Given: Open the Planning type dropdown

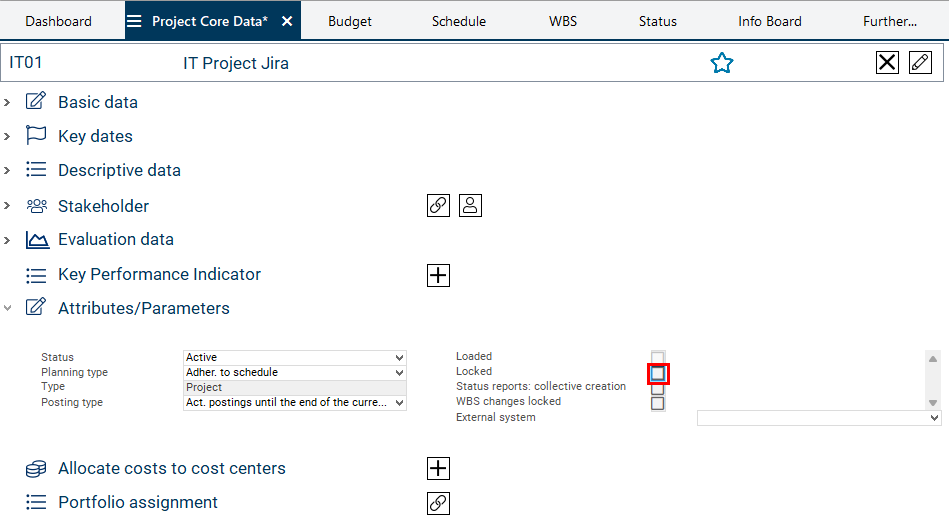Looking at the screenshot, I should click(x=295, y=372).
